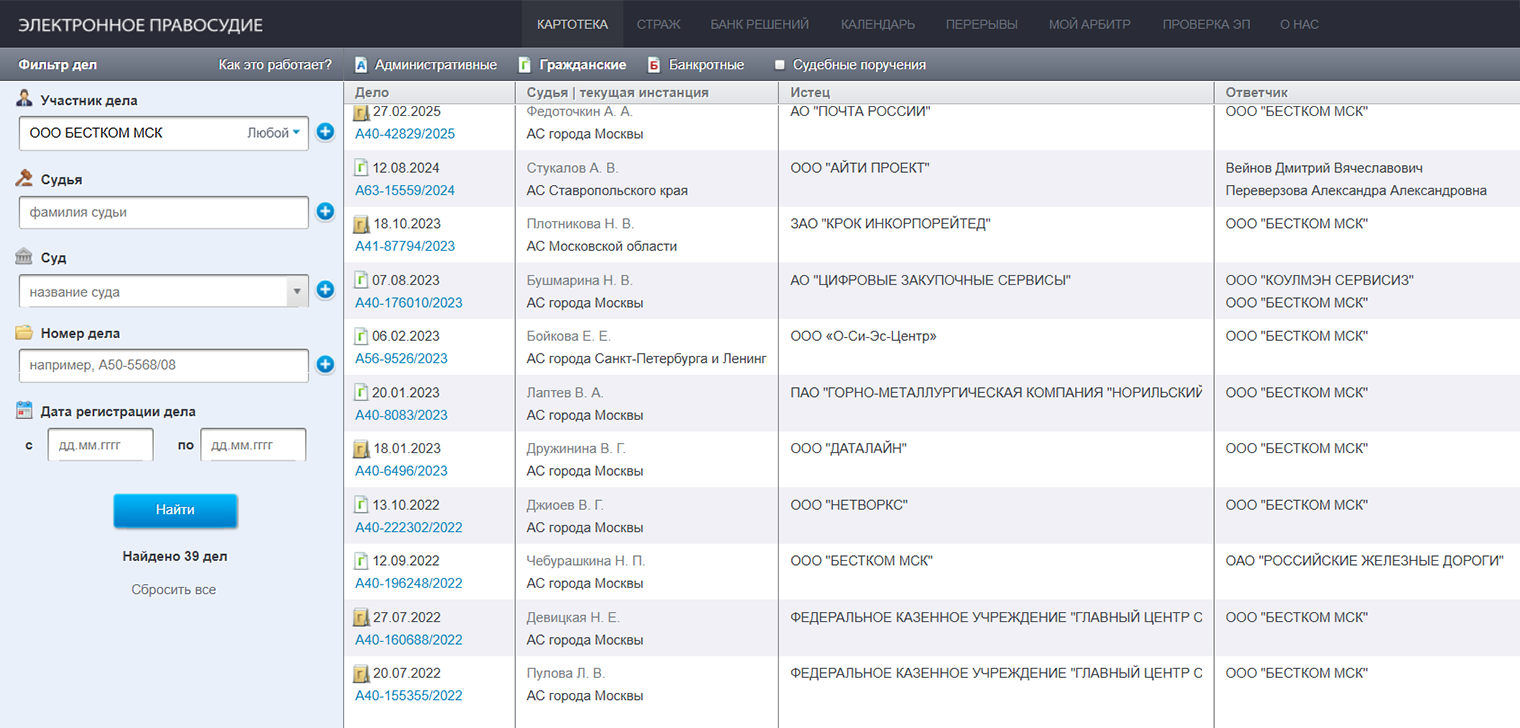1520x728 pixels.
Task: Expand the court name dropdown arrow
Action: point(297,292)
